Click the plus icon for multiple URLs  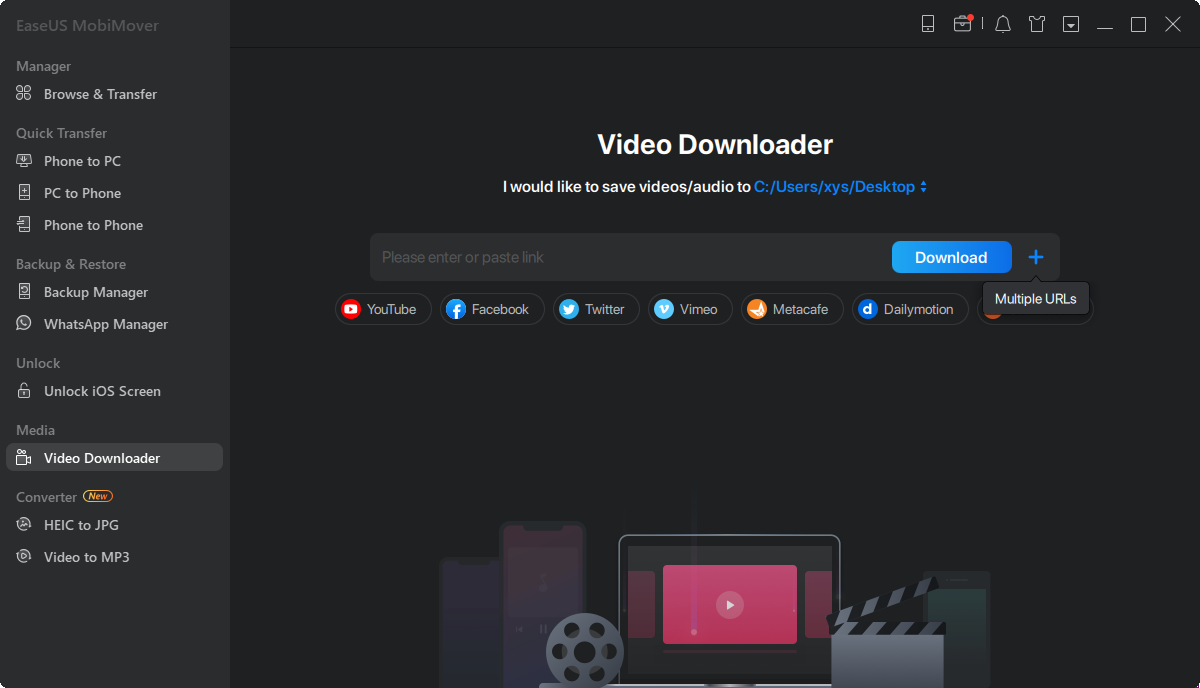tap(1036, 257)
